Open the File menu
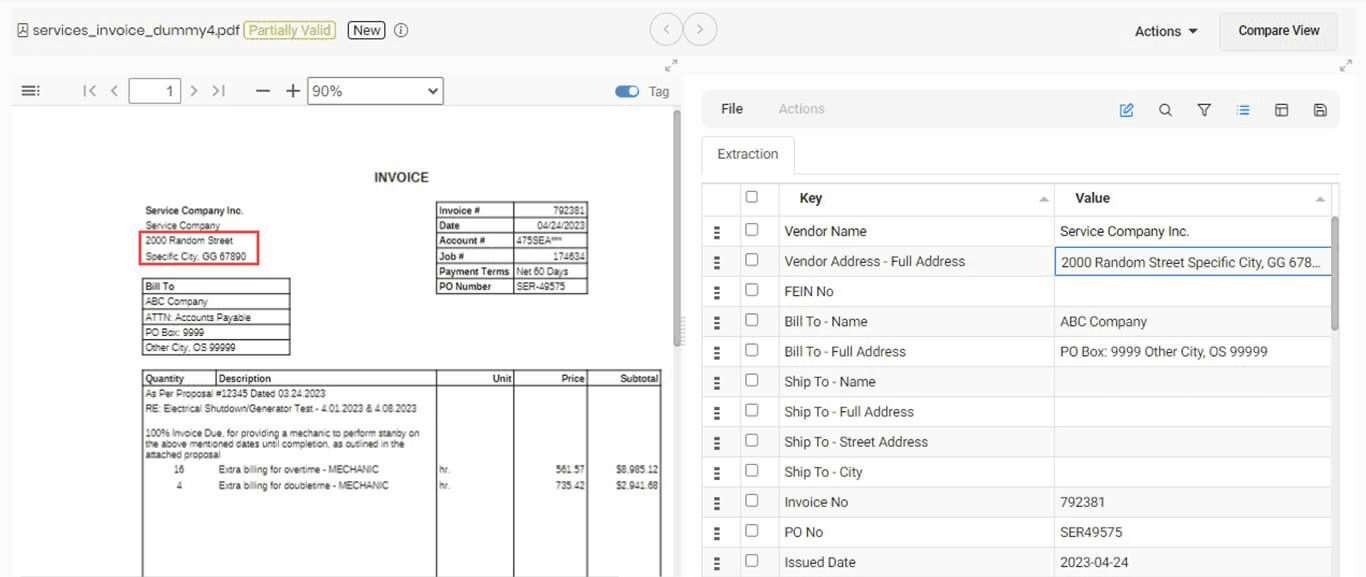Screen dimensions: 1366x577 click(732, 109)
